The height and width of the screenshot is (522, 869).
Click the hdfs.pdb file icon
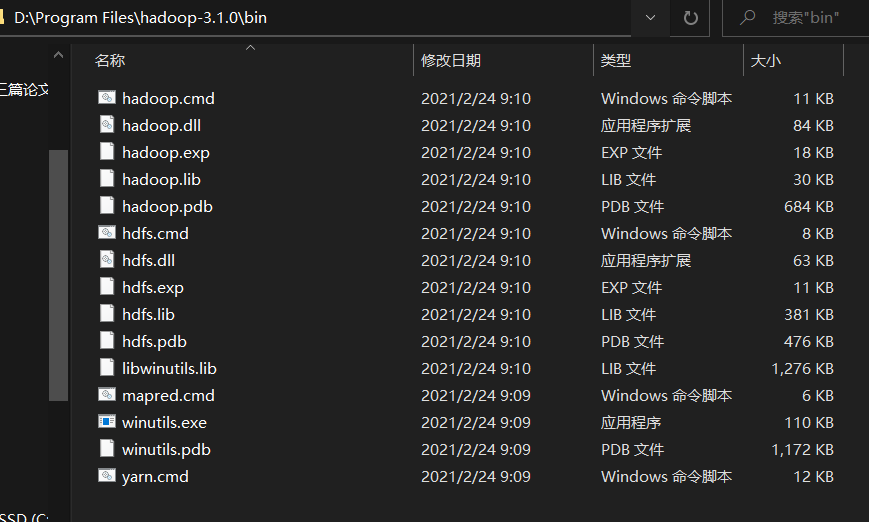point(107,340)
